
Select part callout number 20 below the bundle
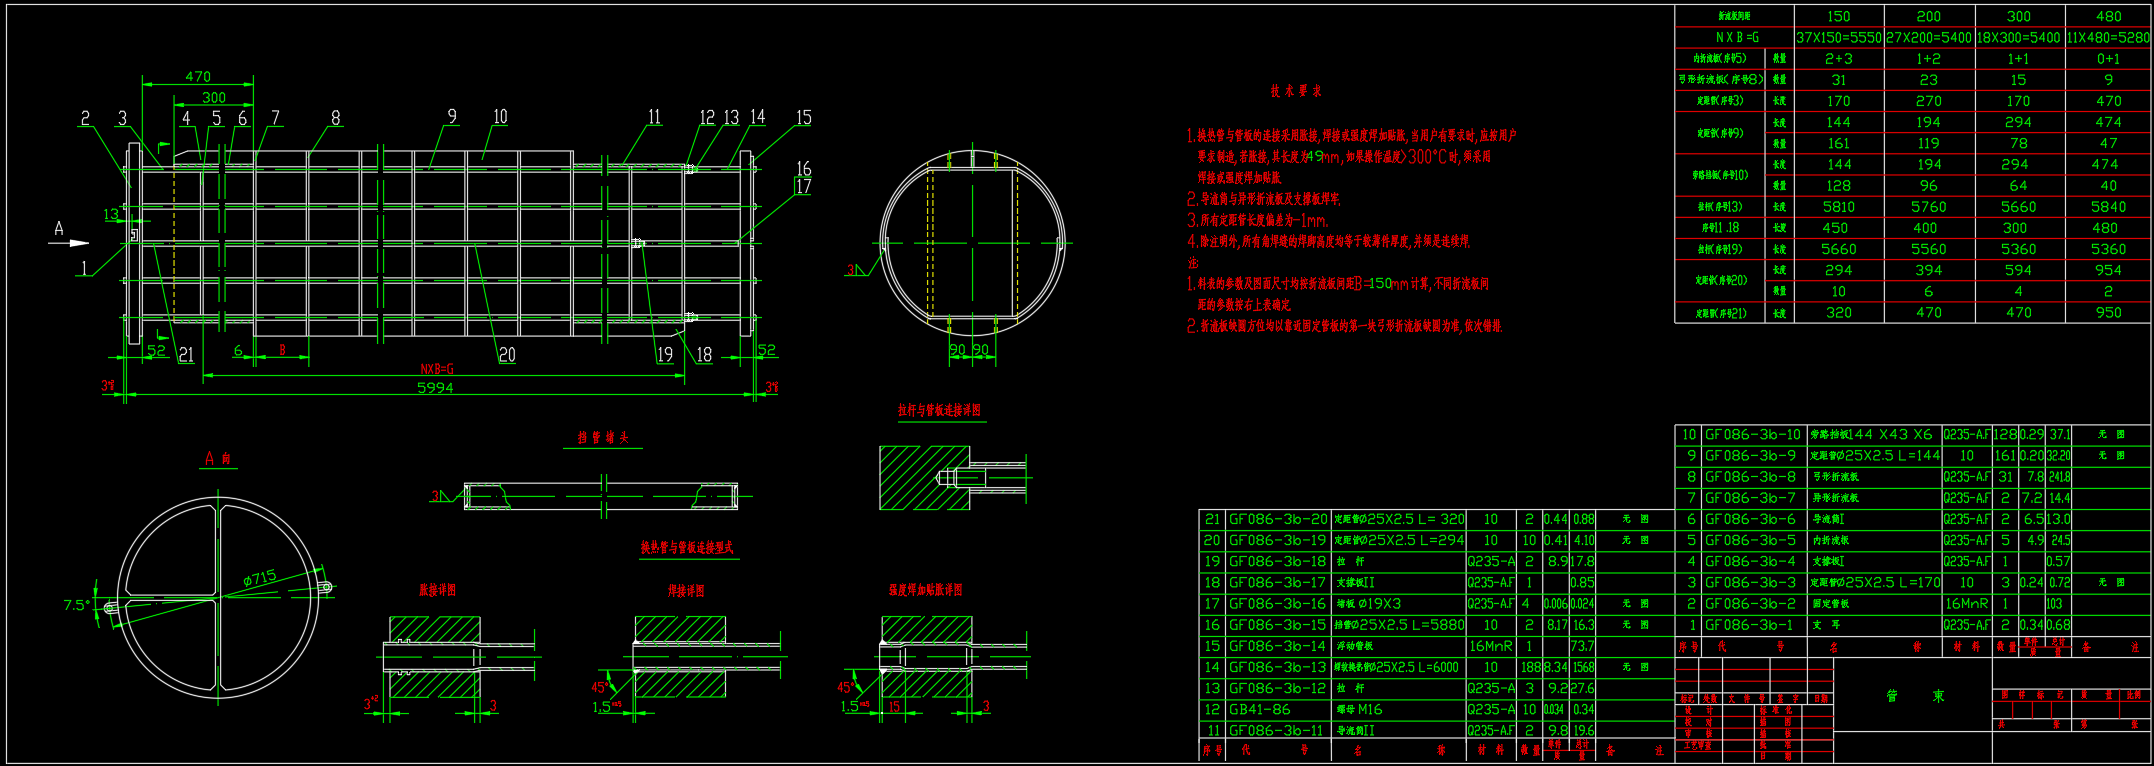[x=507, y=355]
